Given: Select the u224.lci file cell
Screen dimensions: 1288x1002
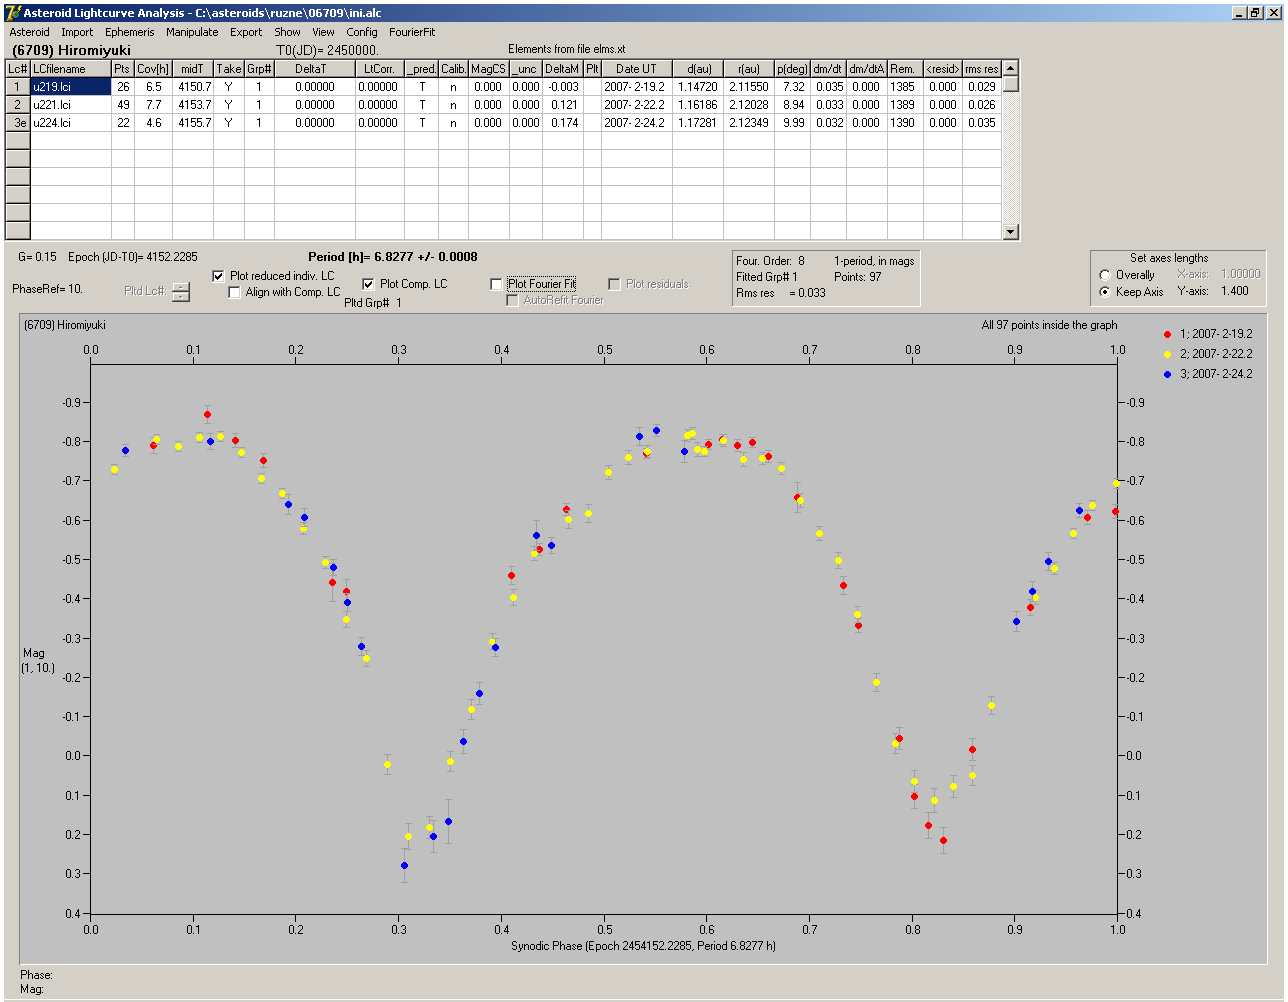Looking at the screenshot, I should (71, 123).
